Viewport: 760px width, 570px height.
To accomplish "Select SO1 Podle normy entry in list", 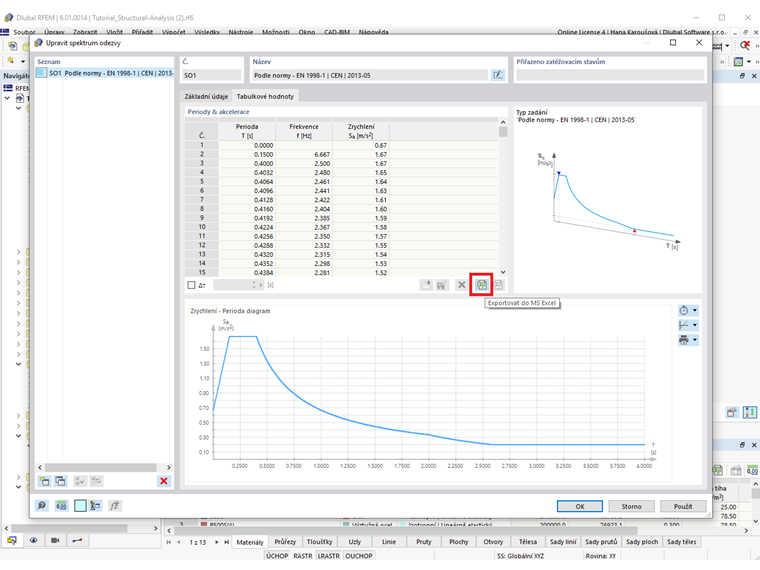I will click(x=105, y=73).
